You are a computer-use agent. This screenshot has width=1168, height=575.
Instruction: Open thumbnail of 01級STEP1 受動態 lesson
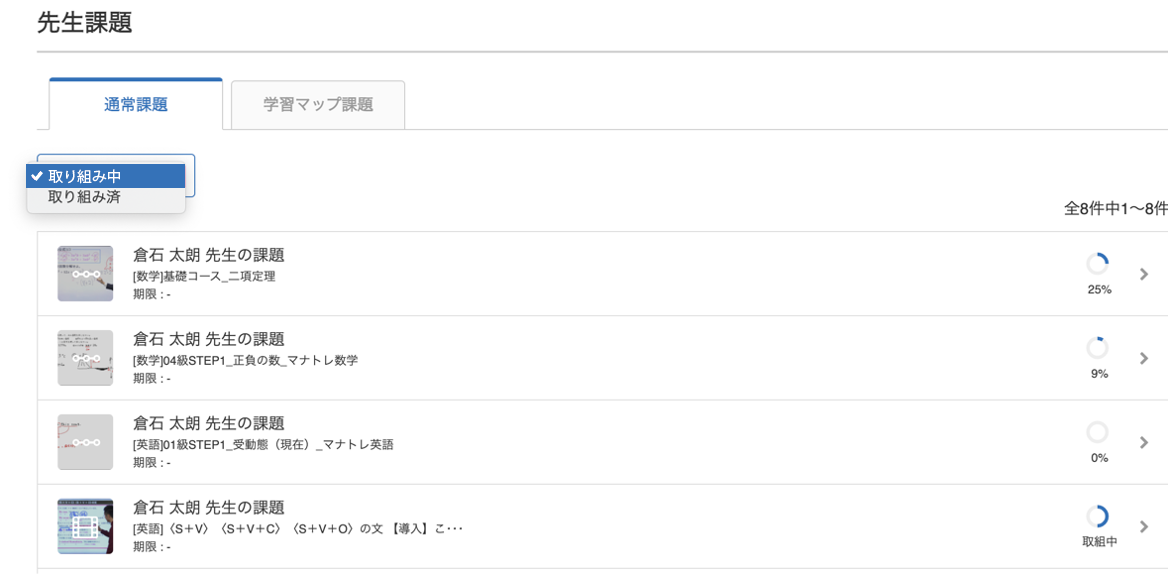click(85, 442)
